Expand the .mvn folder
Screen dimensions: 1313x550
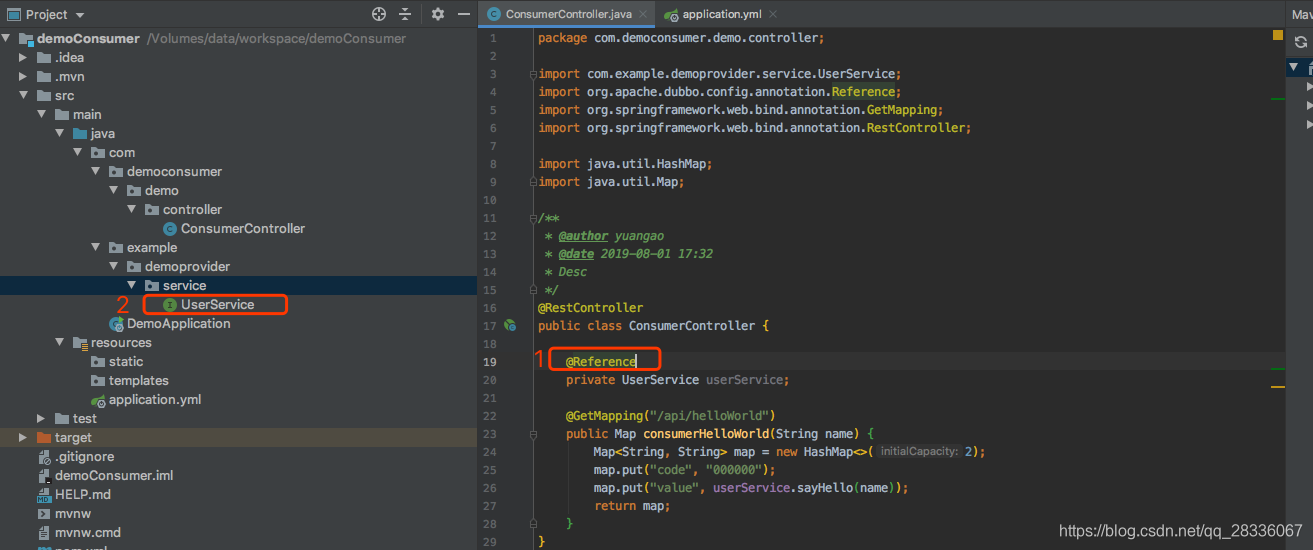coord(23,77)
